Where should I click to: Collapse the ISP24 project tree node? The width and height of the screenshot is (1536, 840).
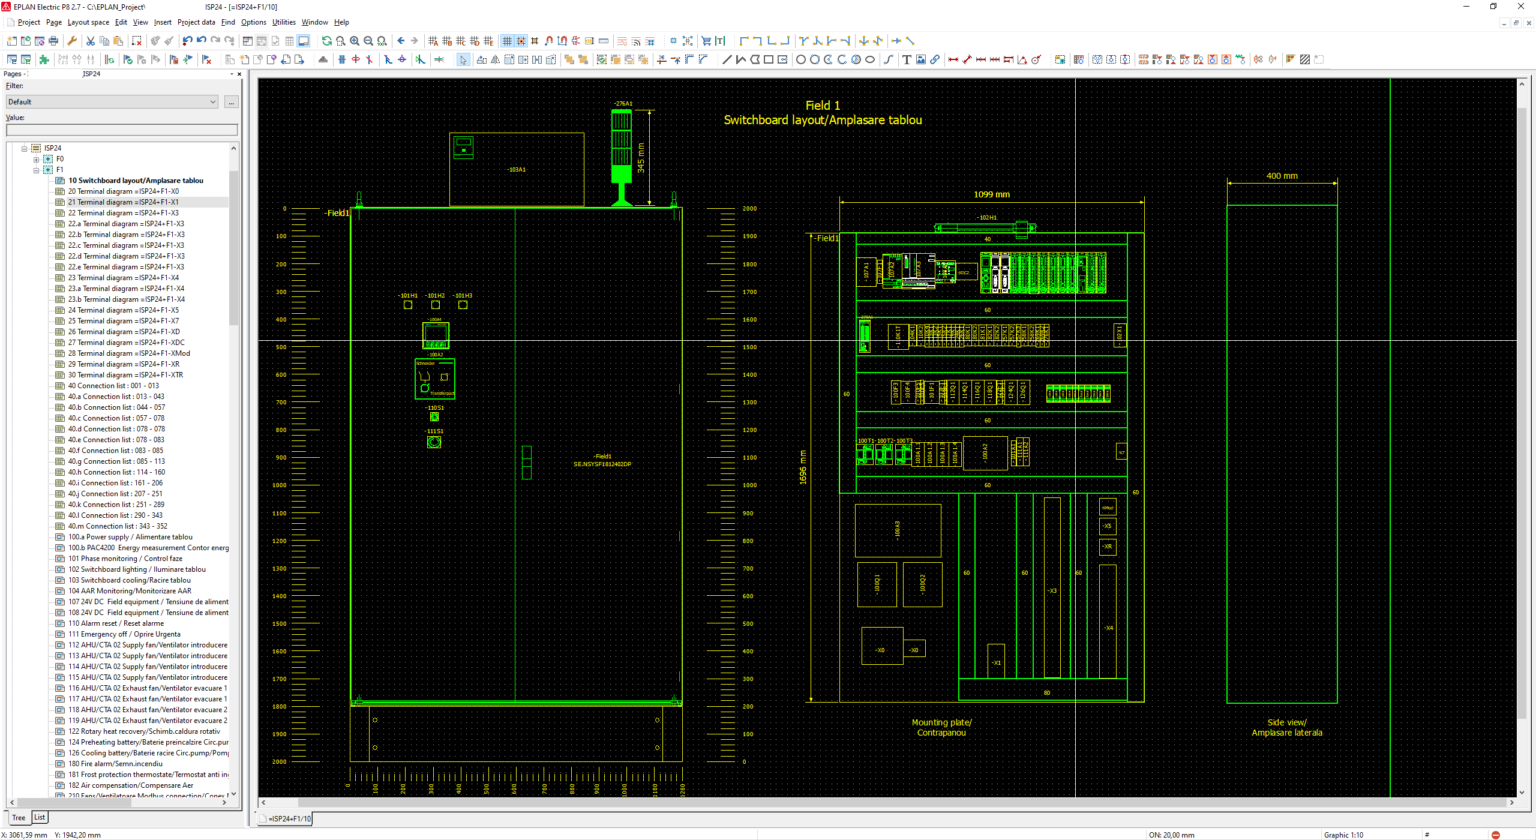click(23, 147)
